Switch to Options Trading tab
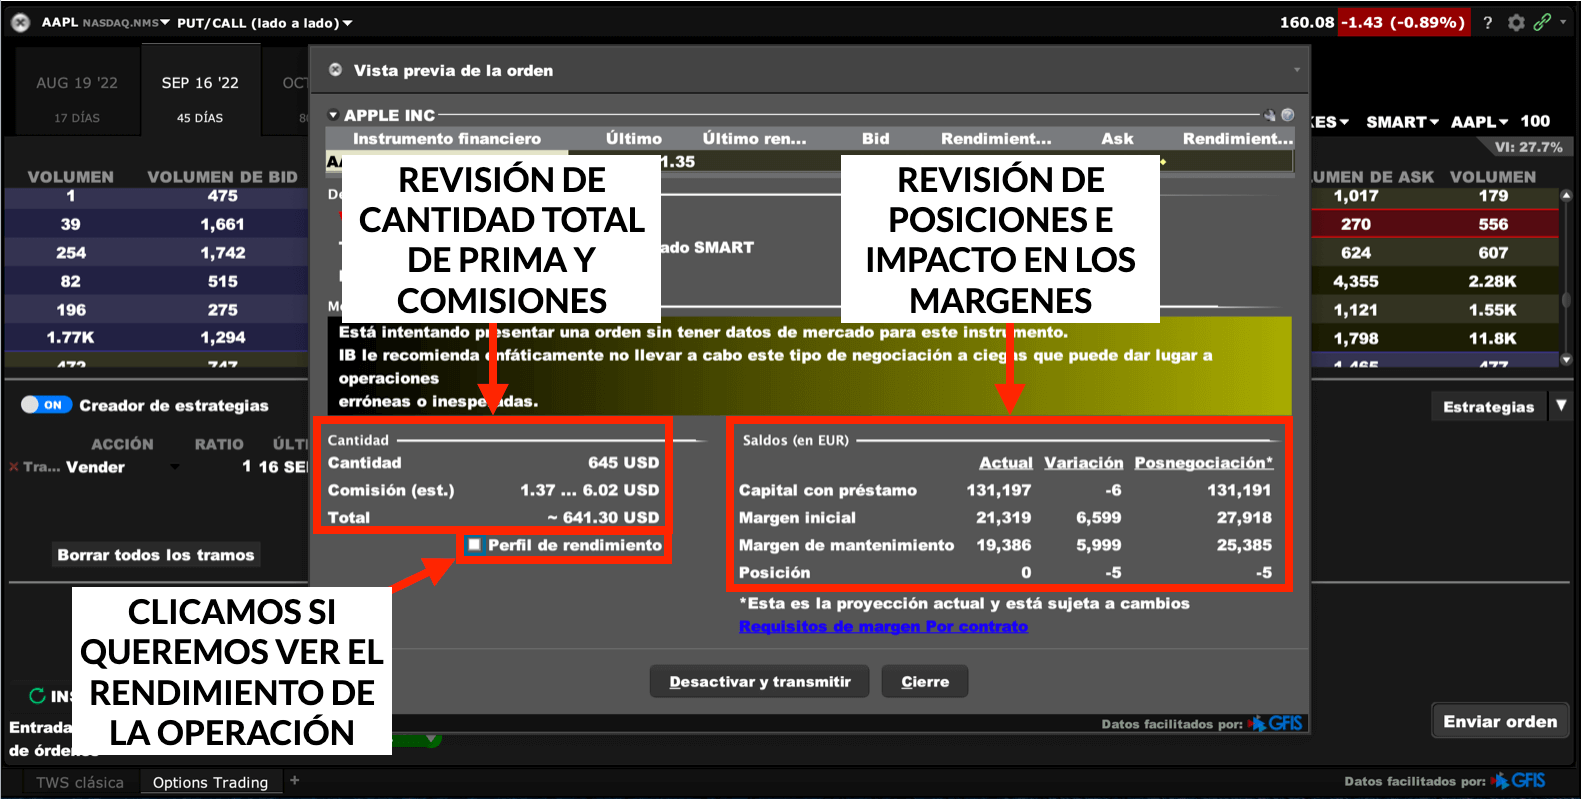1581x799 pixels. 211,782
